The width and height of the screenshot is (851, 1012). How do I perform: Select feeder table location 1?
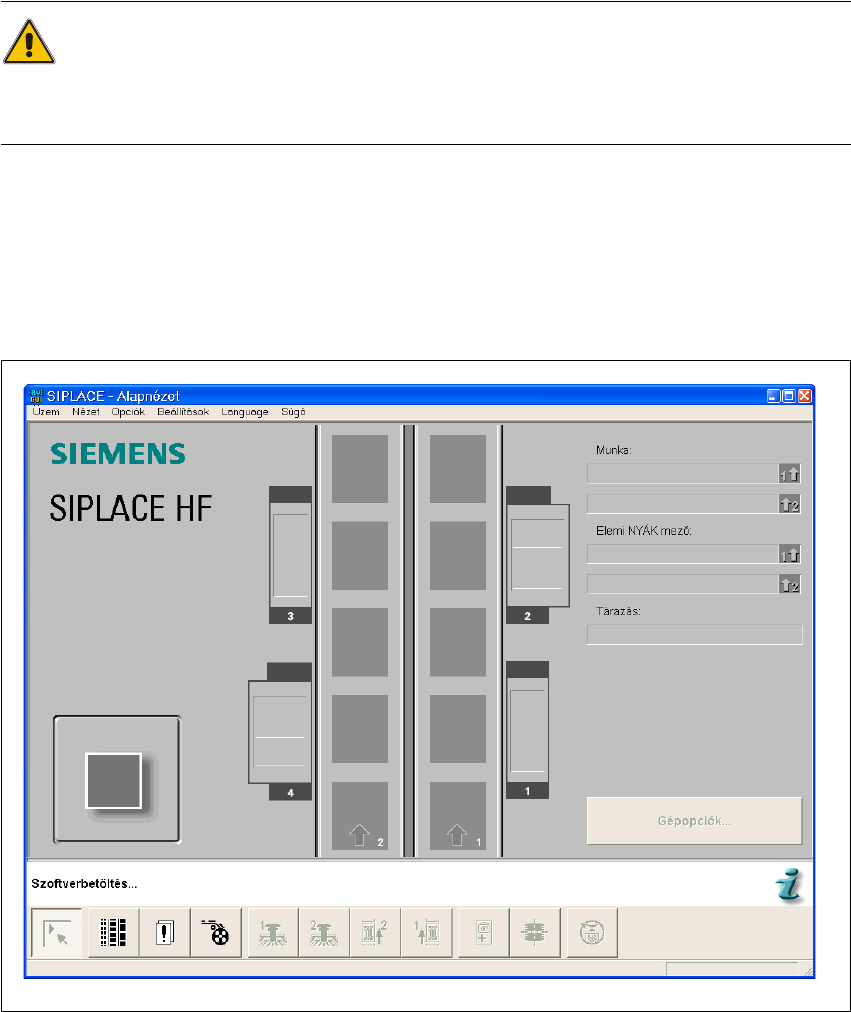click(x=528, y=730)
